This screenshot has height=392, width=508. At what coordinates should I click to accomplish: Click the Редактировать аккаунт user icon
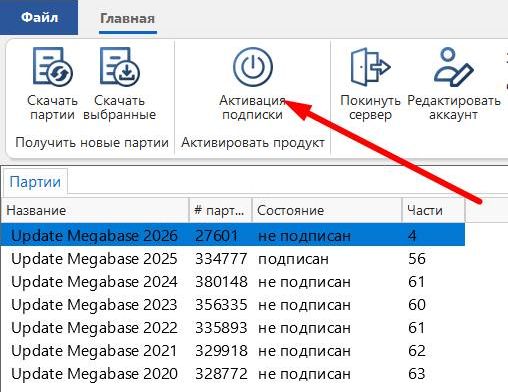(454, 66)
